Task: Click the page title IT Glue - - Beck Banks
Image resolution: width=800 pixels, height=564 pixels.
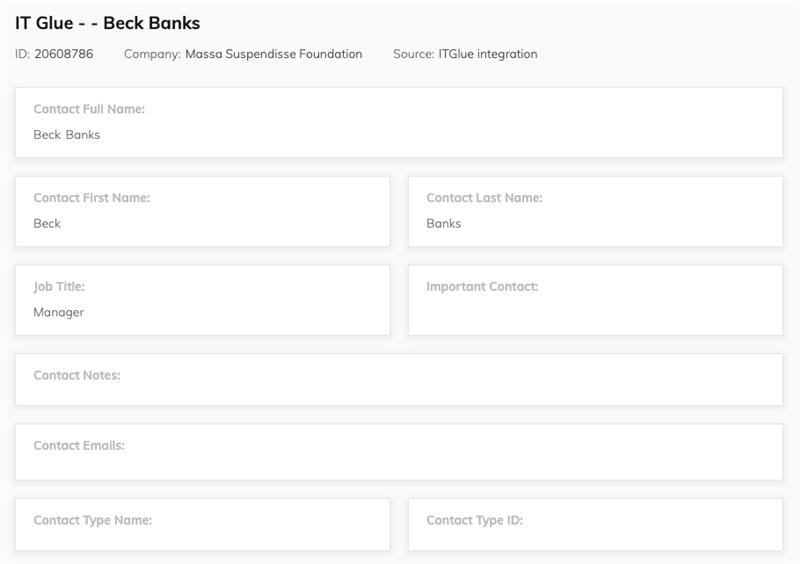Action: pyautogui.click(x=107, y=23)
